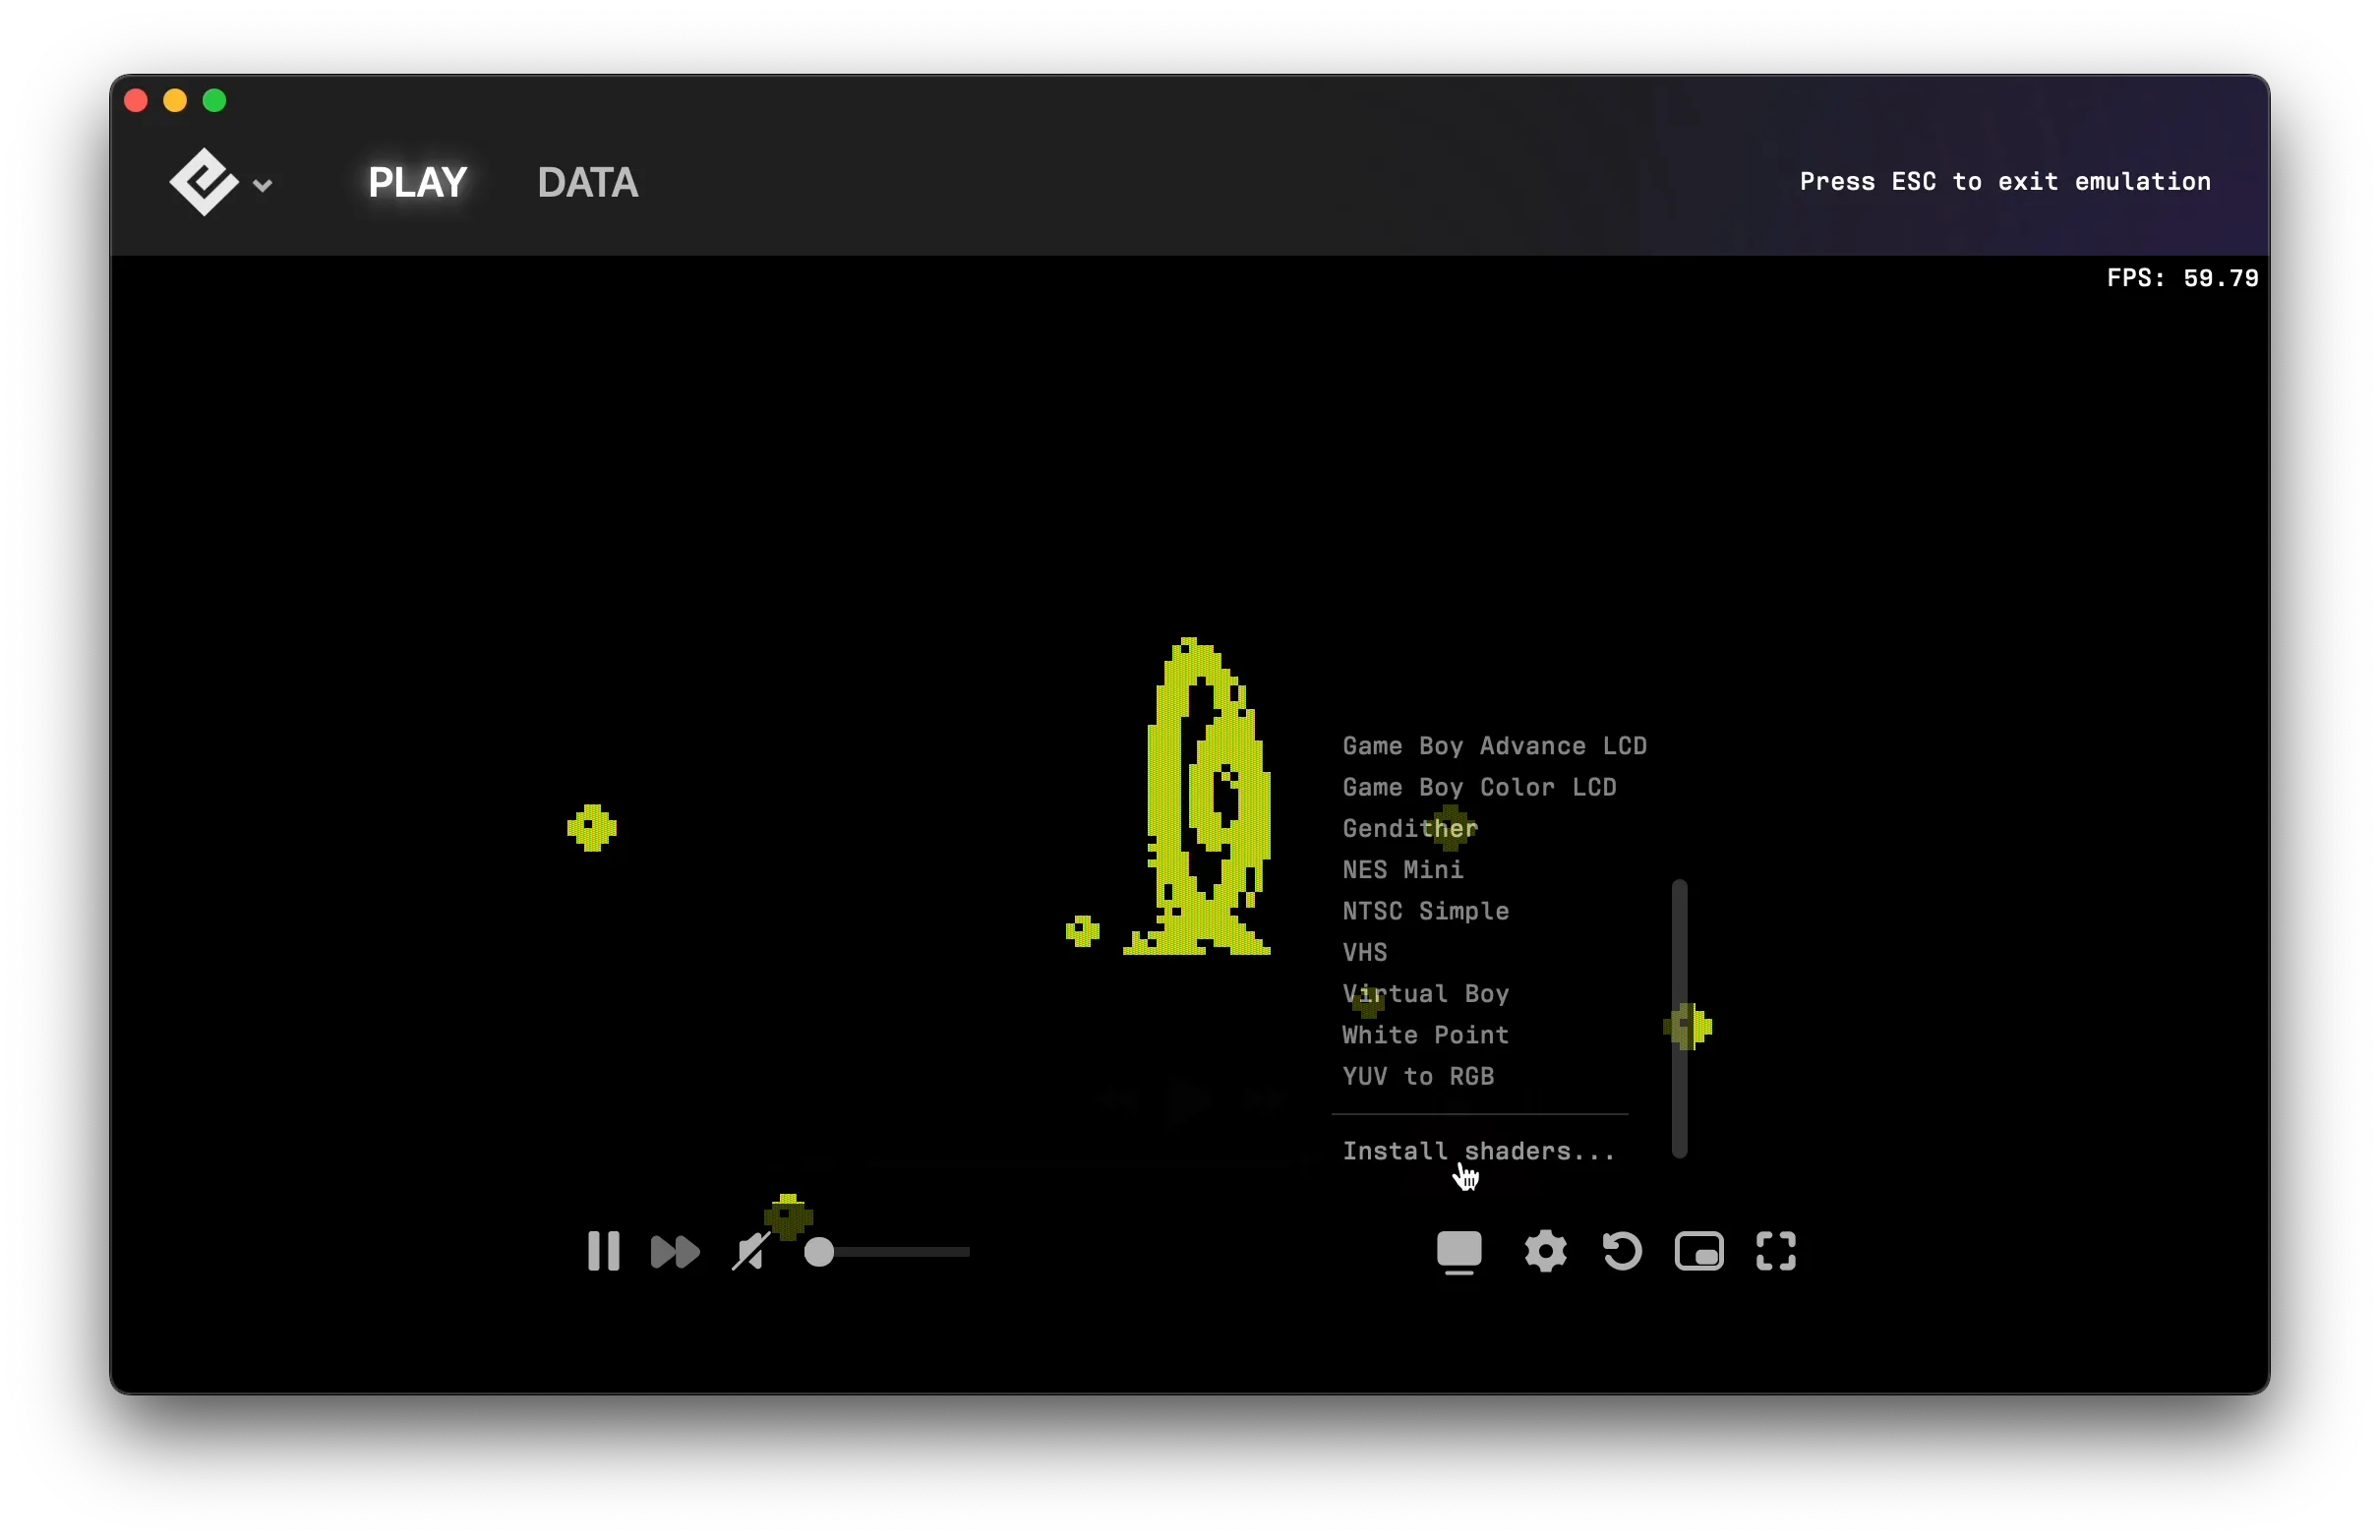Choose Game Boy Advance LCD shader
This screenshot has width=2380, height=1540.
[x=1494, y=746]
